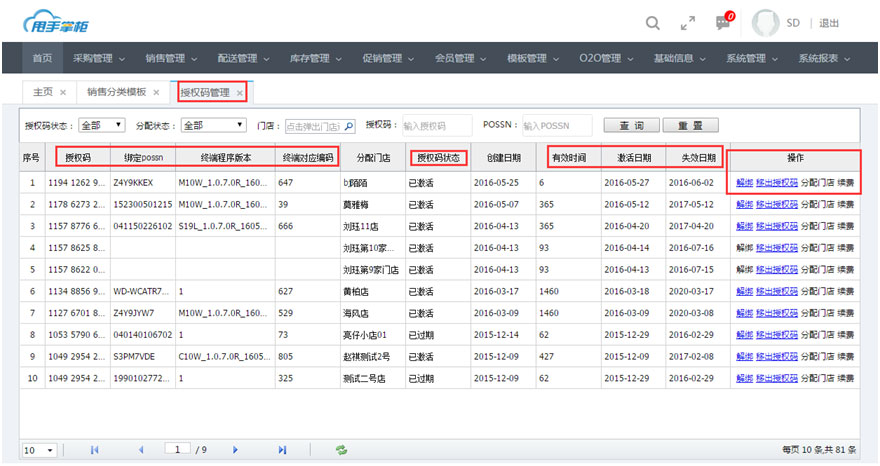Click 解绑 in row 1
Screen dimensions: 880x466
744,182
